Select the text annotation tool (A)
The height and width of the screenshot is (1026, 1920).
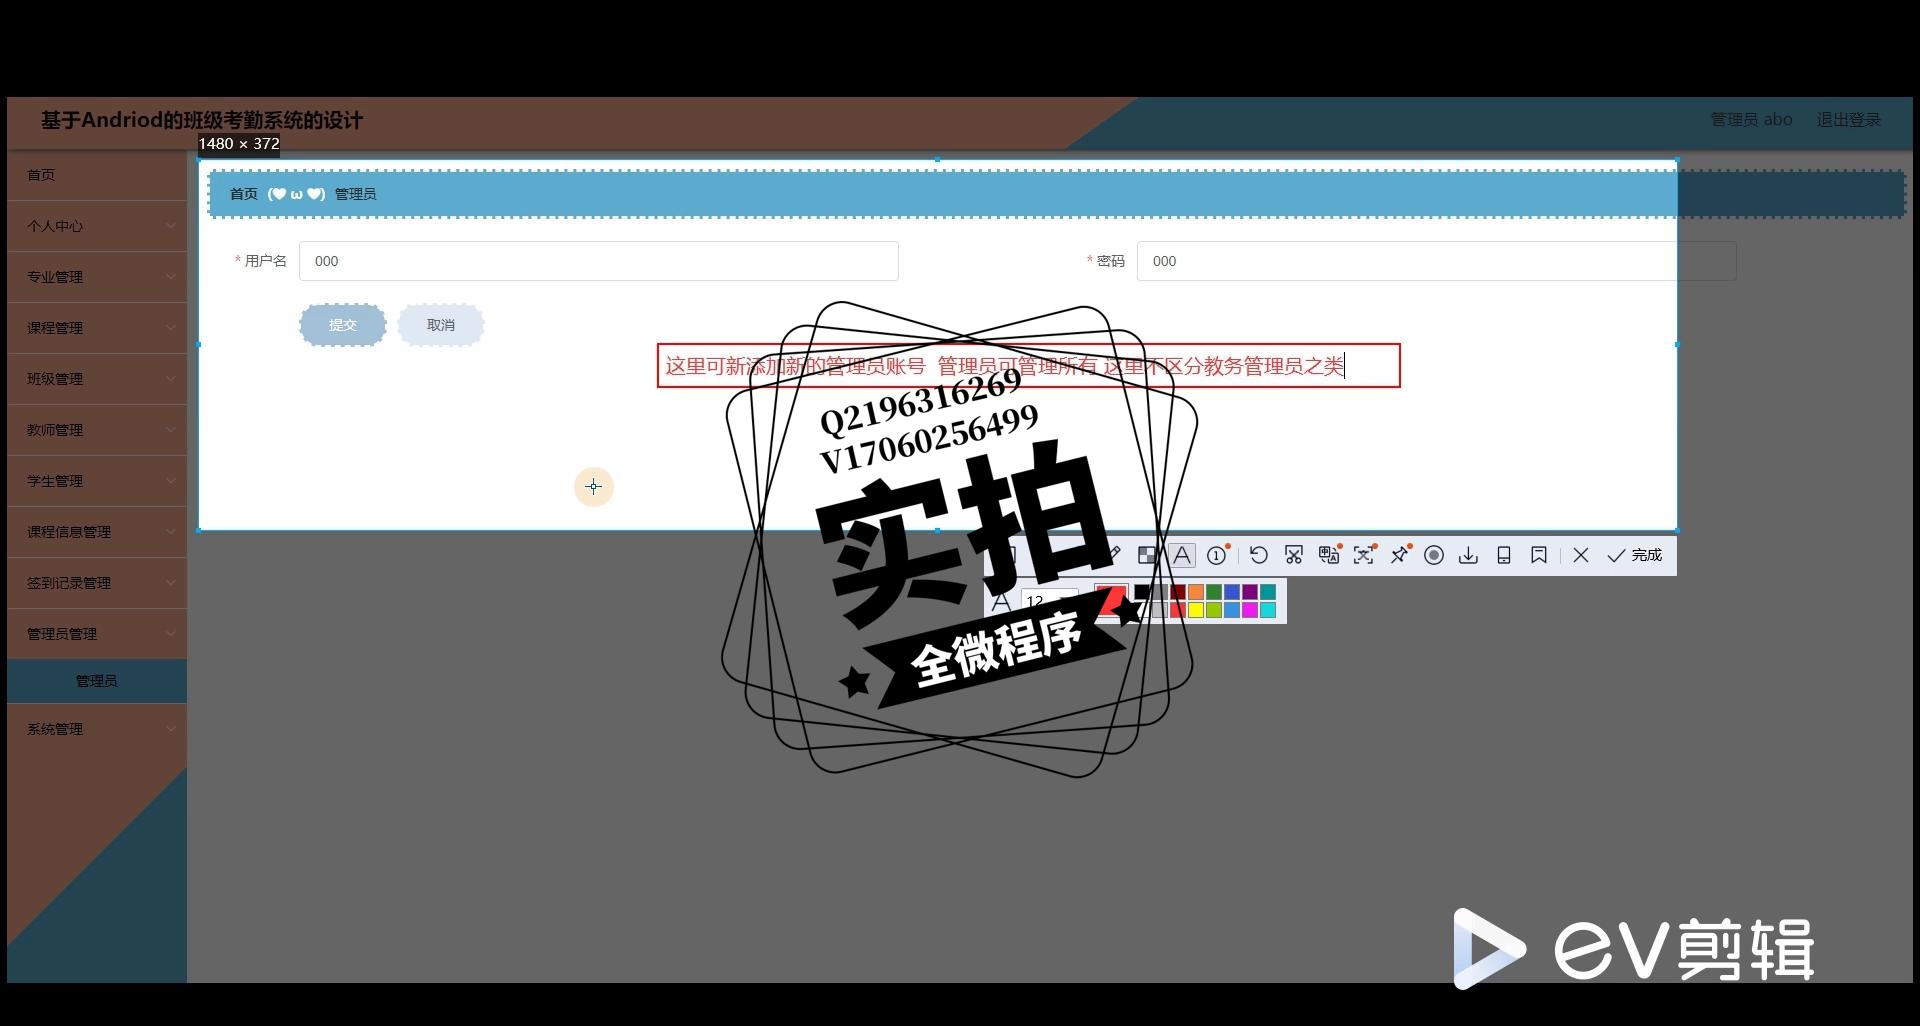pos(1182,555)
